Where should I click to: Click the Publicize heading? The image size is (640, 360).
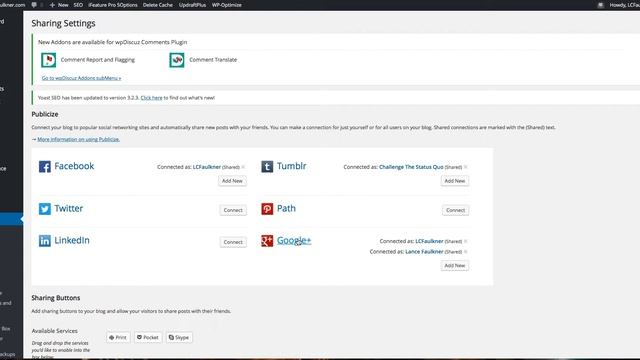pyautogui.click(x=45, y=114)
